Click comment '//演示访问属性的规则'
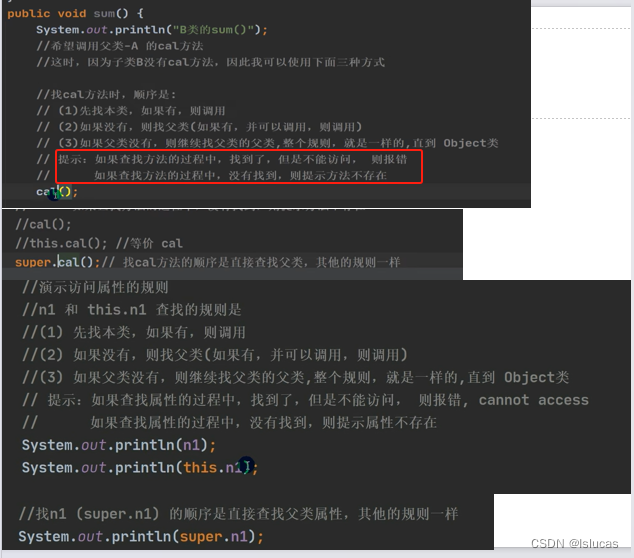The width and height of the screenshot is (634, 558). pos(95,287)
